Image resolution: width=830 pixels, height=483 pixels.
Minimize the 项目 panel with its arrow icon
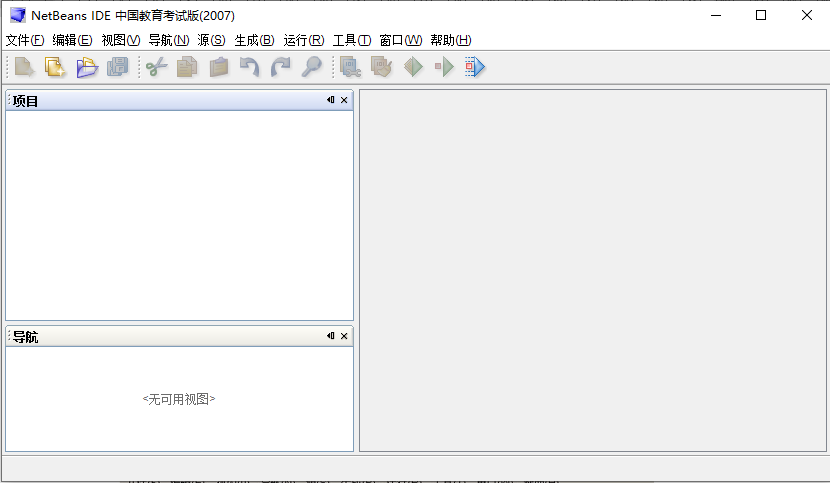click(x=331, y=100)
